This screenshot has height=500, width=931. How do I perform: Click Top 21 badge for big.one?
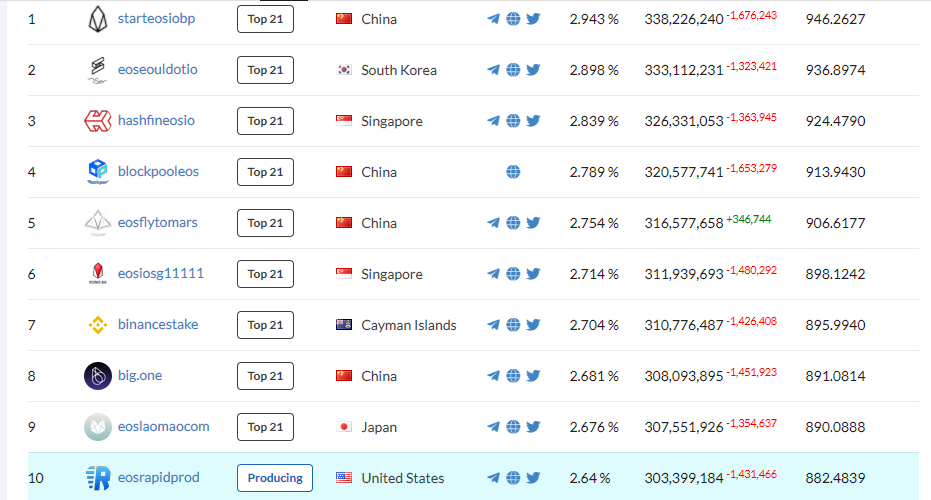tap(265, 376)
